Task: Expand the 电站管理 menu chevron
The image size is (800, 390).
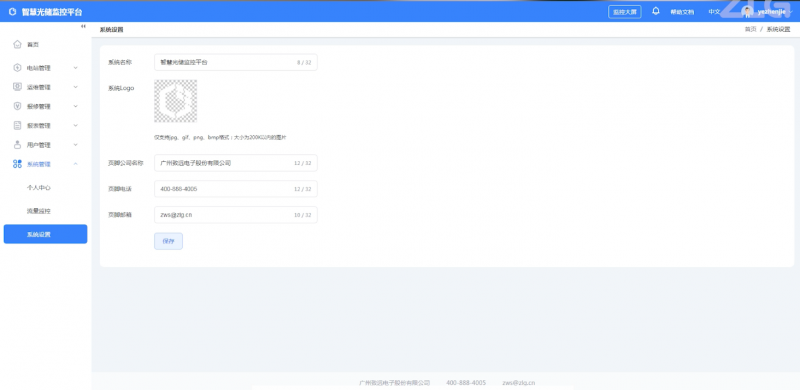Action: [x=76, y=68]
